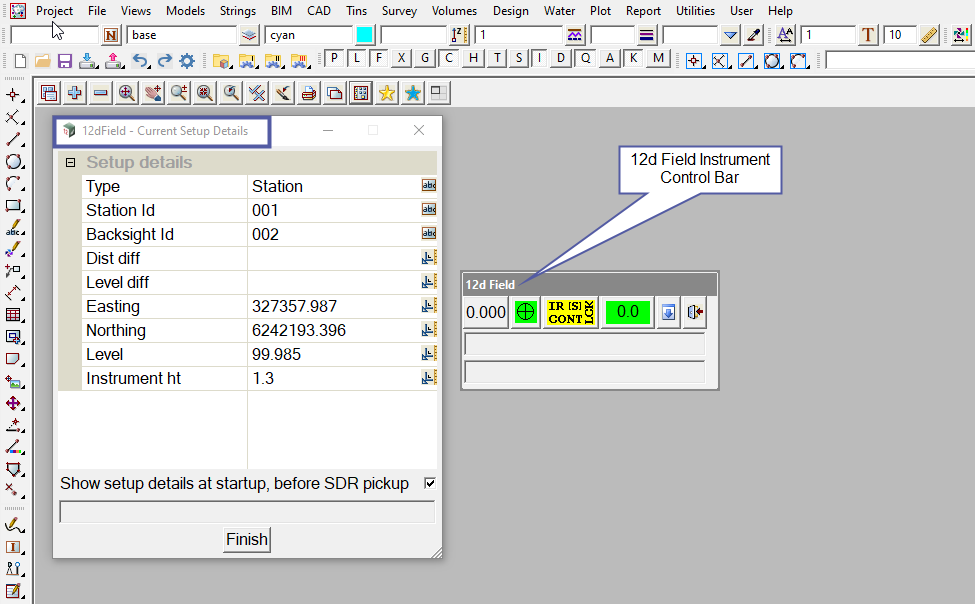Screen dimensions: 975x604
Task: Toggle Show setup details at startup checkbox
Action: [x=430, y=483]
